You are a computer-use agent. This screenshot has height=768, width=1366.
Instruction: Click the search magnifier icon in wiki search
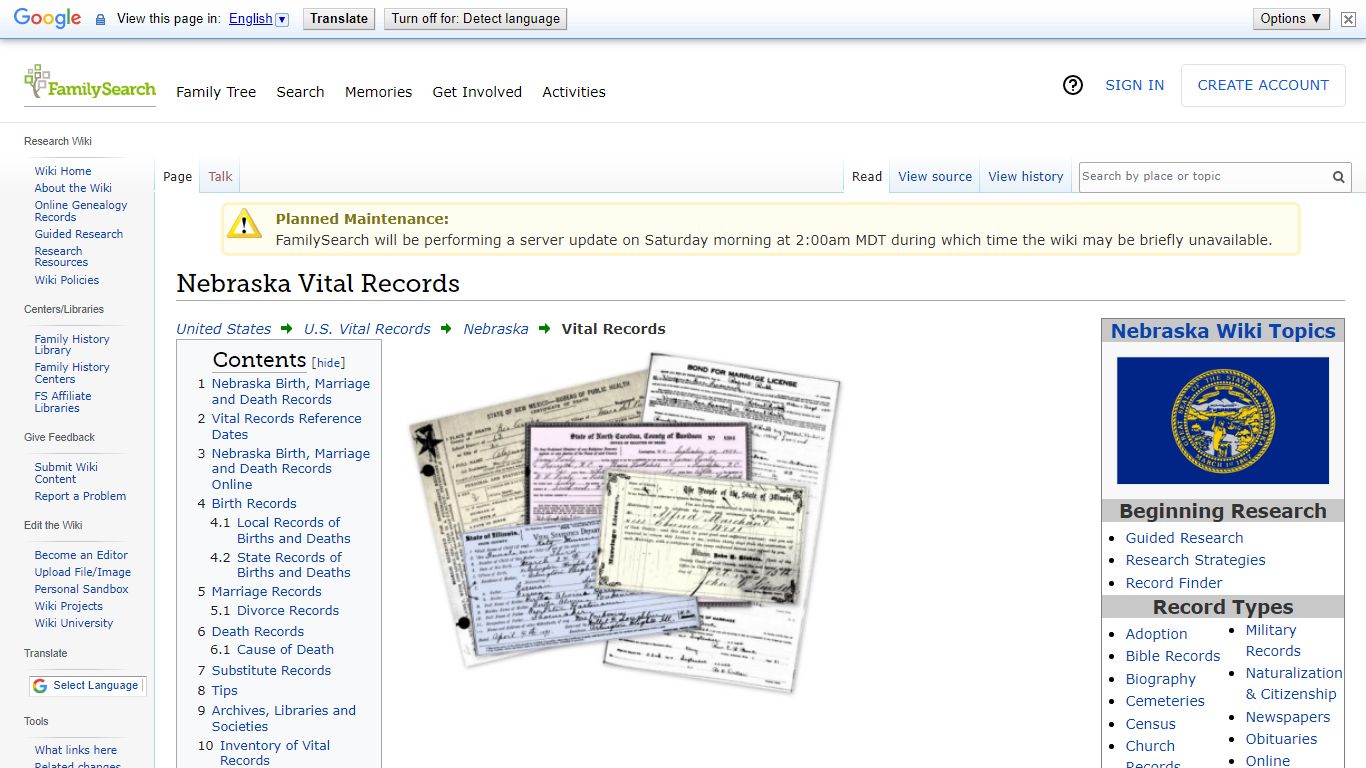[1338, 177]
